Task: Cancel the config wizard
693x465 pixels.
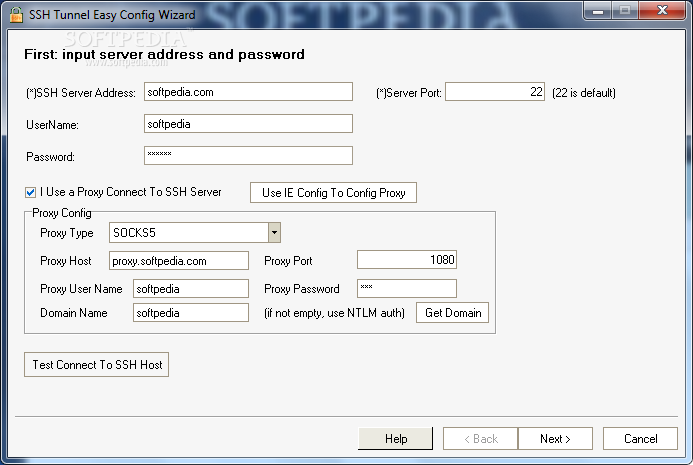Action: point(640,438)
